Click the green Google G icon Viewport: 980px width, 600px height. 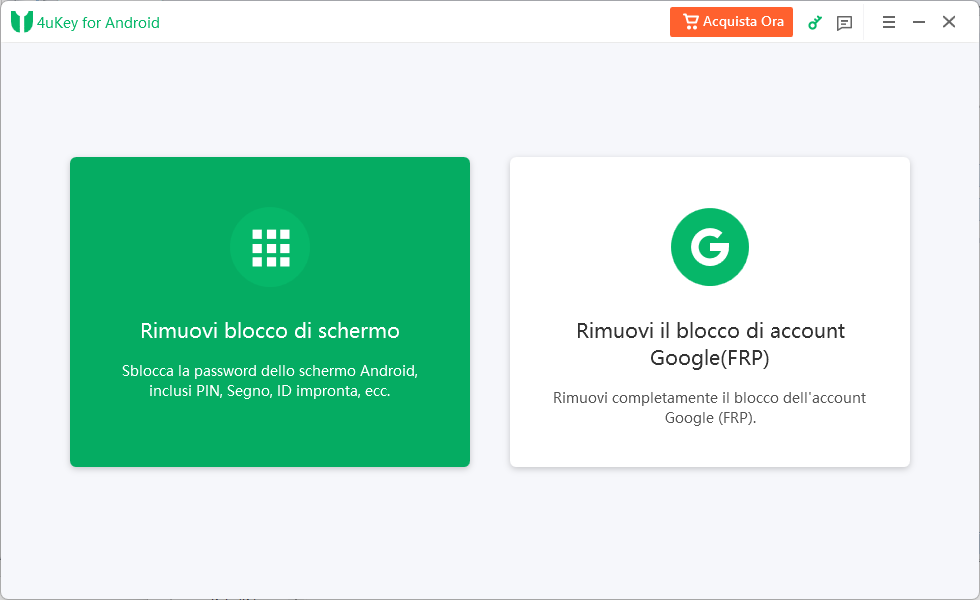click(710, 247)
